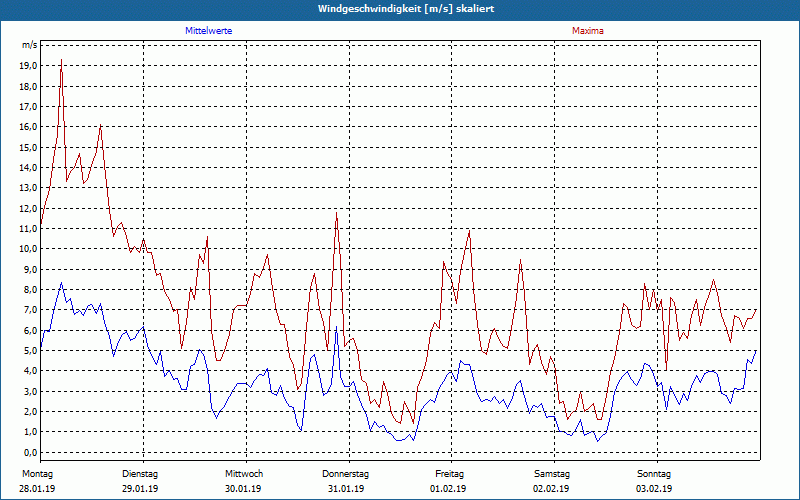This screenshot has height=500, width=800.
Task: Click the date 29.01.19
Action: pyautogui.click(x=140, y=489)
